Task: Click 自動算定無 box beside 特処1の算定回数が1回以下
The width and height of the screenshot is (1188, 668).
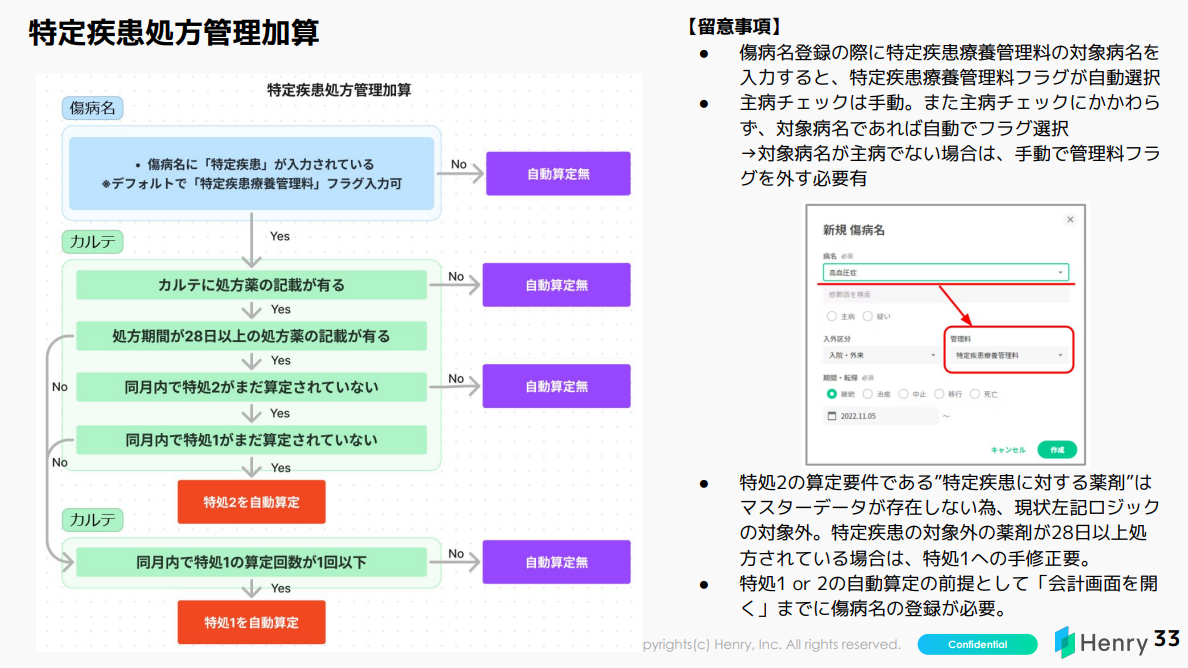Action: pyautogui.click(x=557, y=562)
